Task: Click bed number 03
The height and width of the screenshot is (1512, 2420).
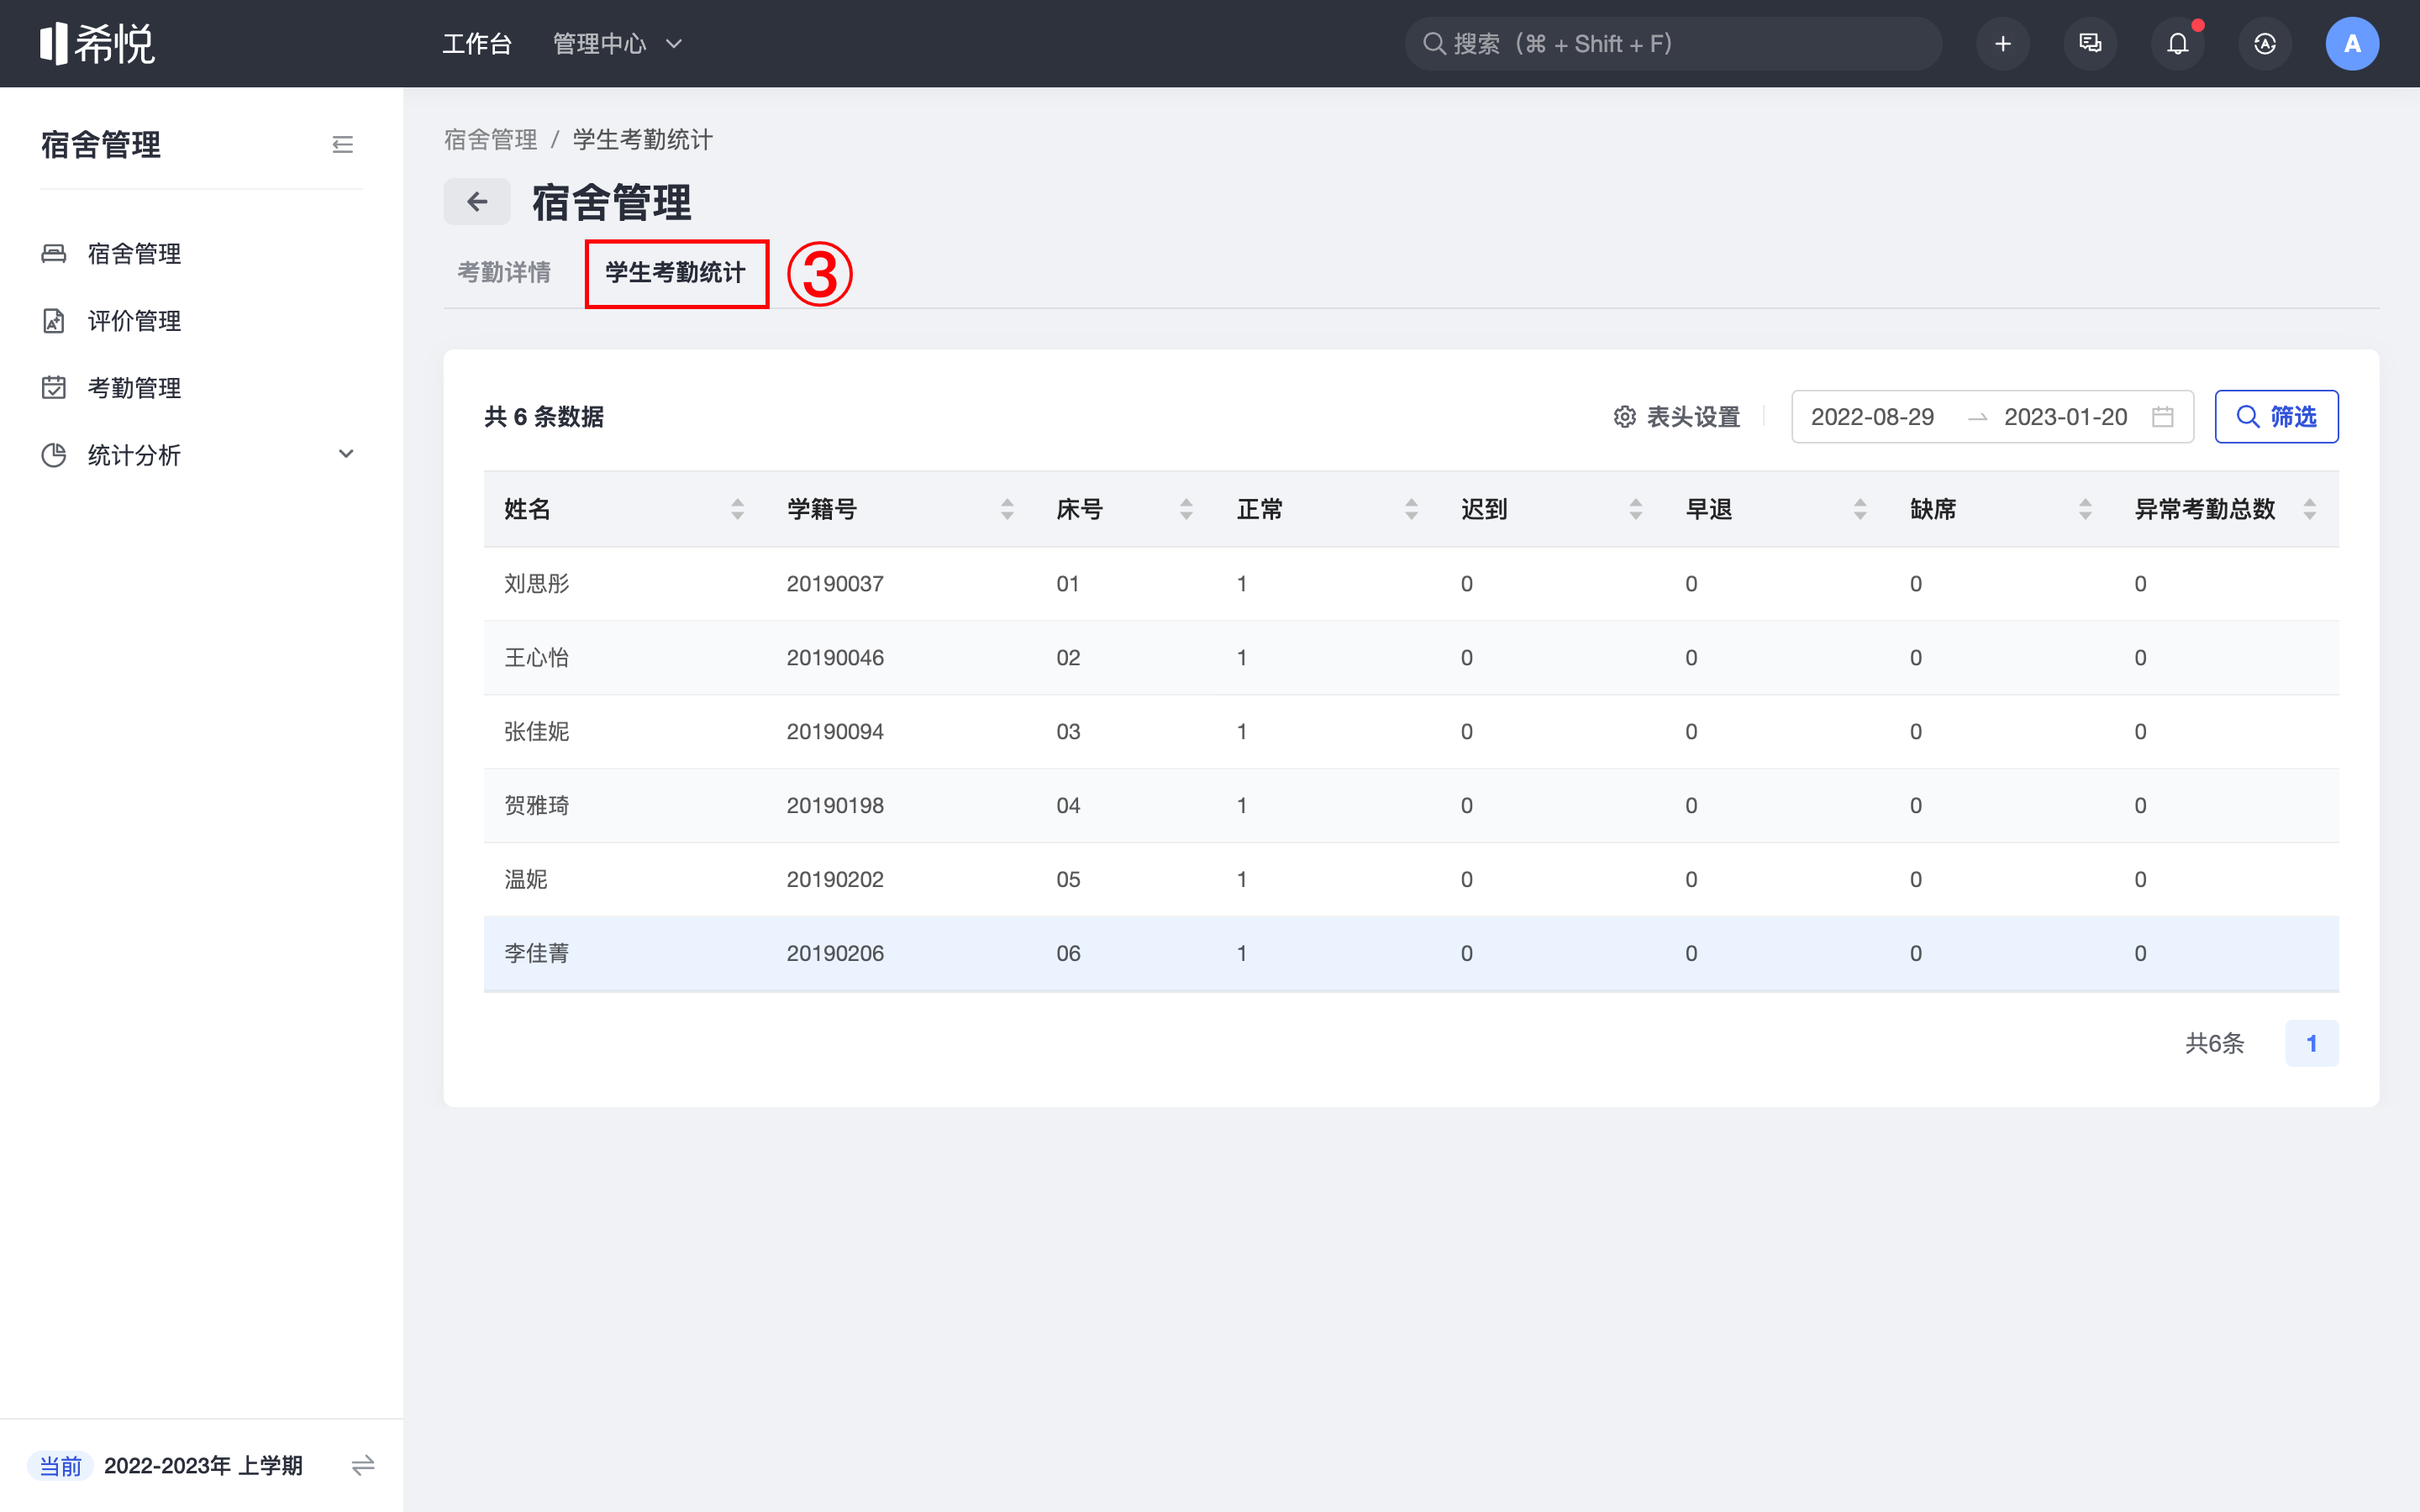Action: pyautogui.click(x=1068, y=732)
